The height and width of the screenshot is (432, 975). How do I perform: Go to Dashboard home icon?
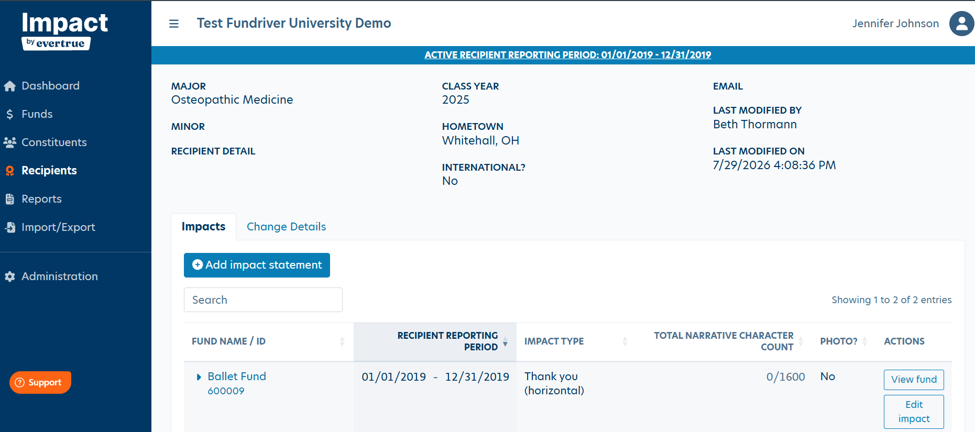[9, 86]
